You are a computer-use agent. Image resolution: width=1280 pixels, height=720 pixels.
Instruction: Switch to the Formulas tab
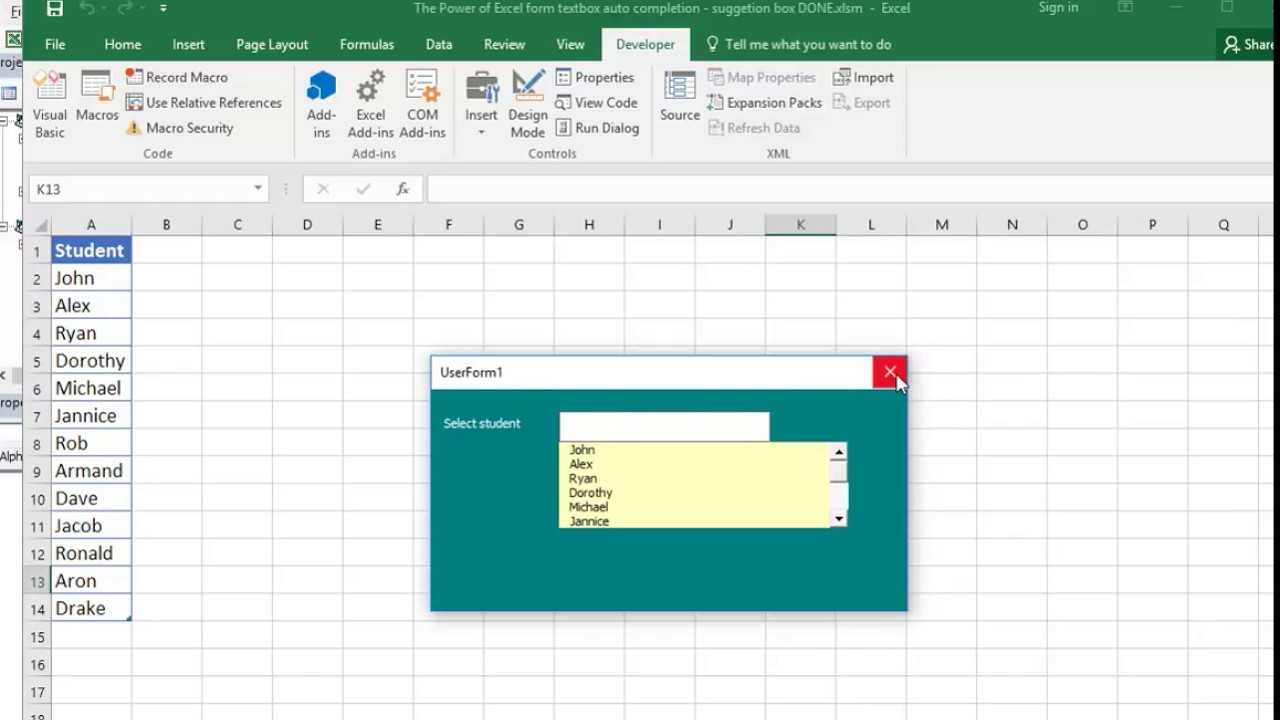click(367, 44)
